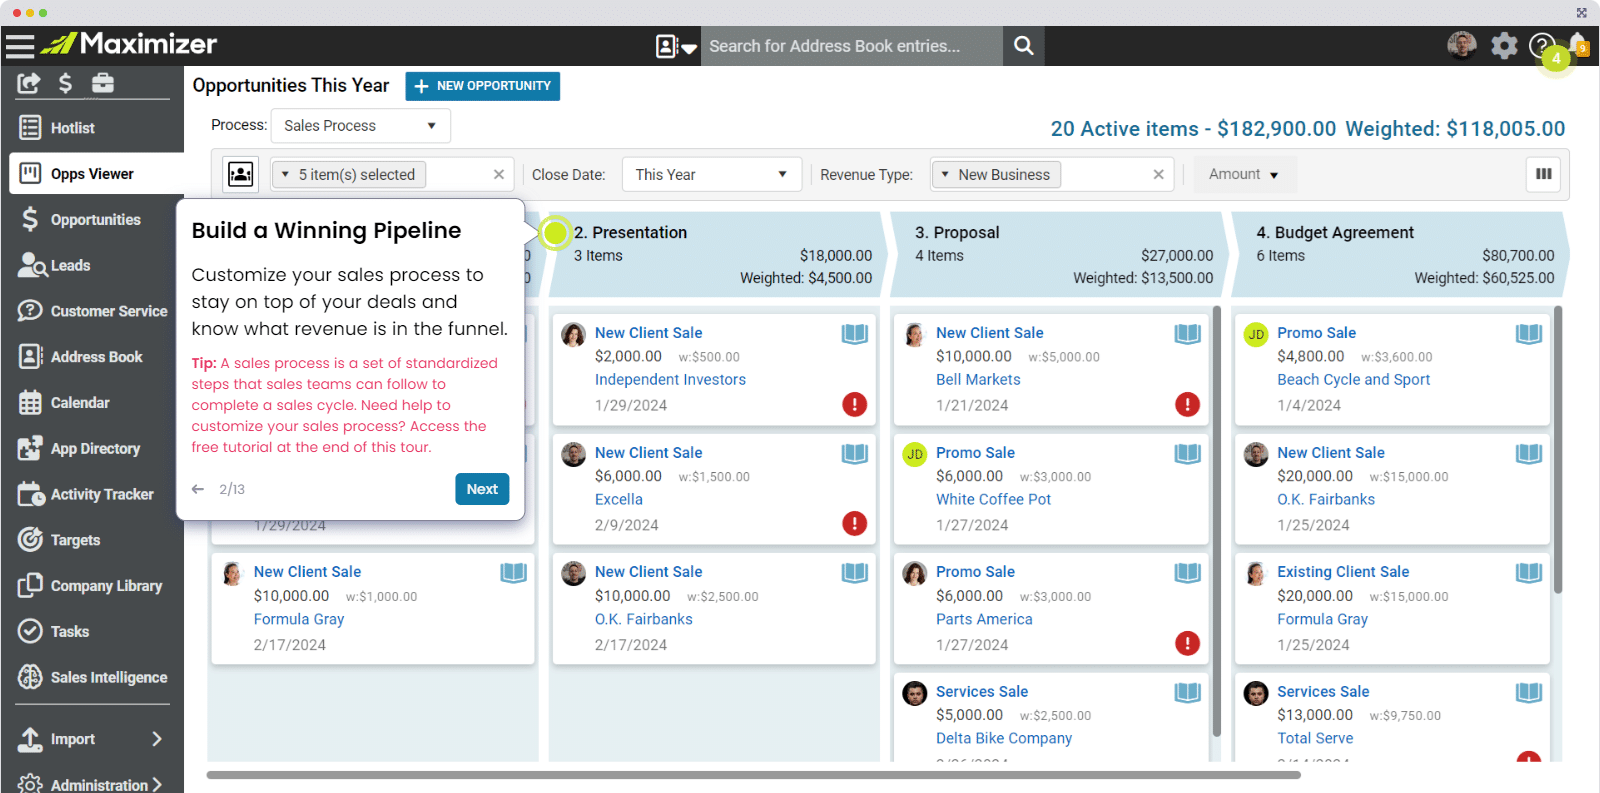Open the Excella company link

619,500
